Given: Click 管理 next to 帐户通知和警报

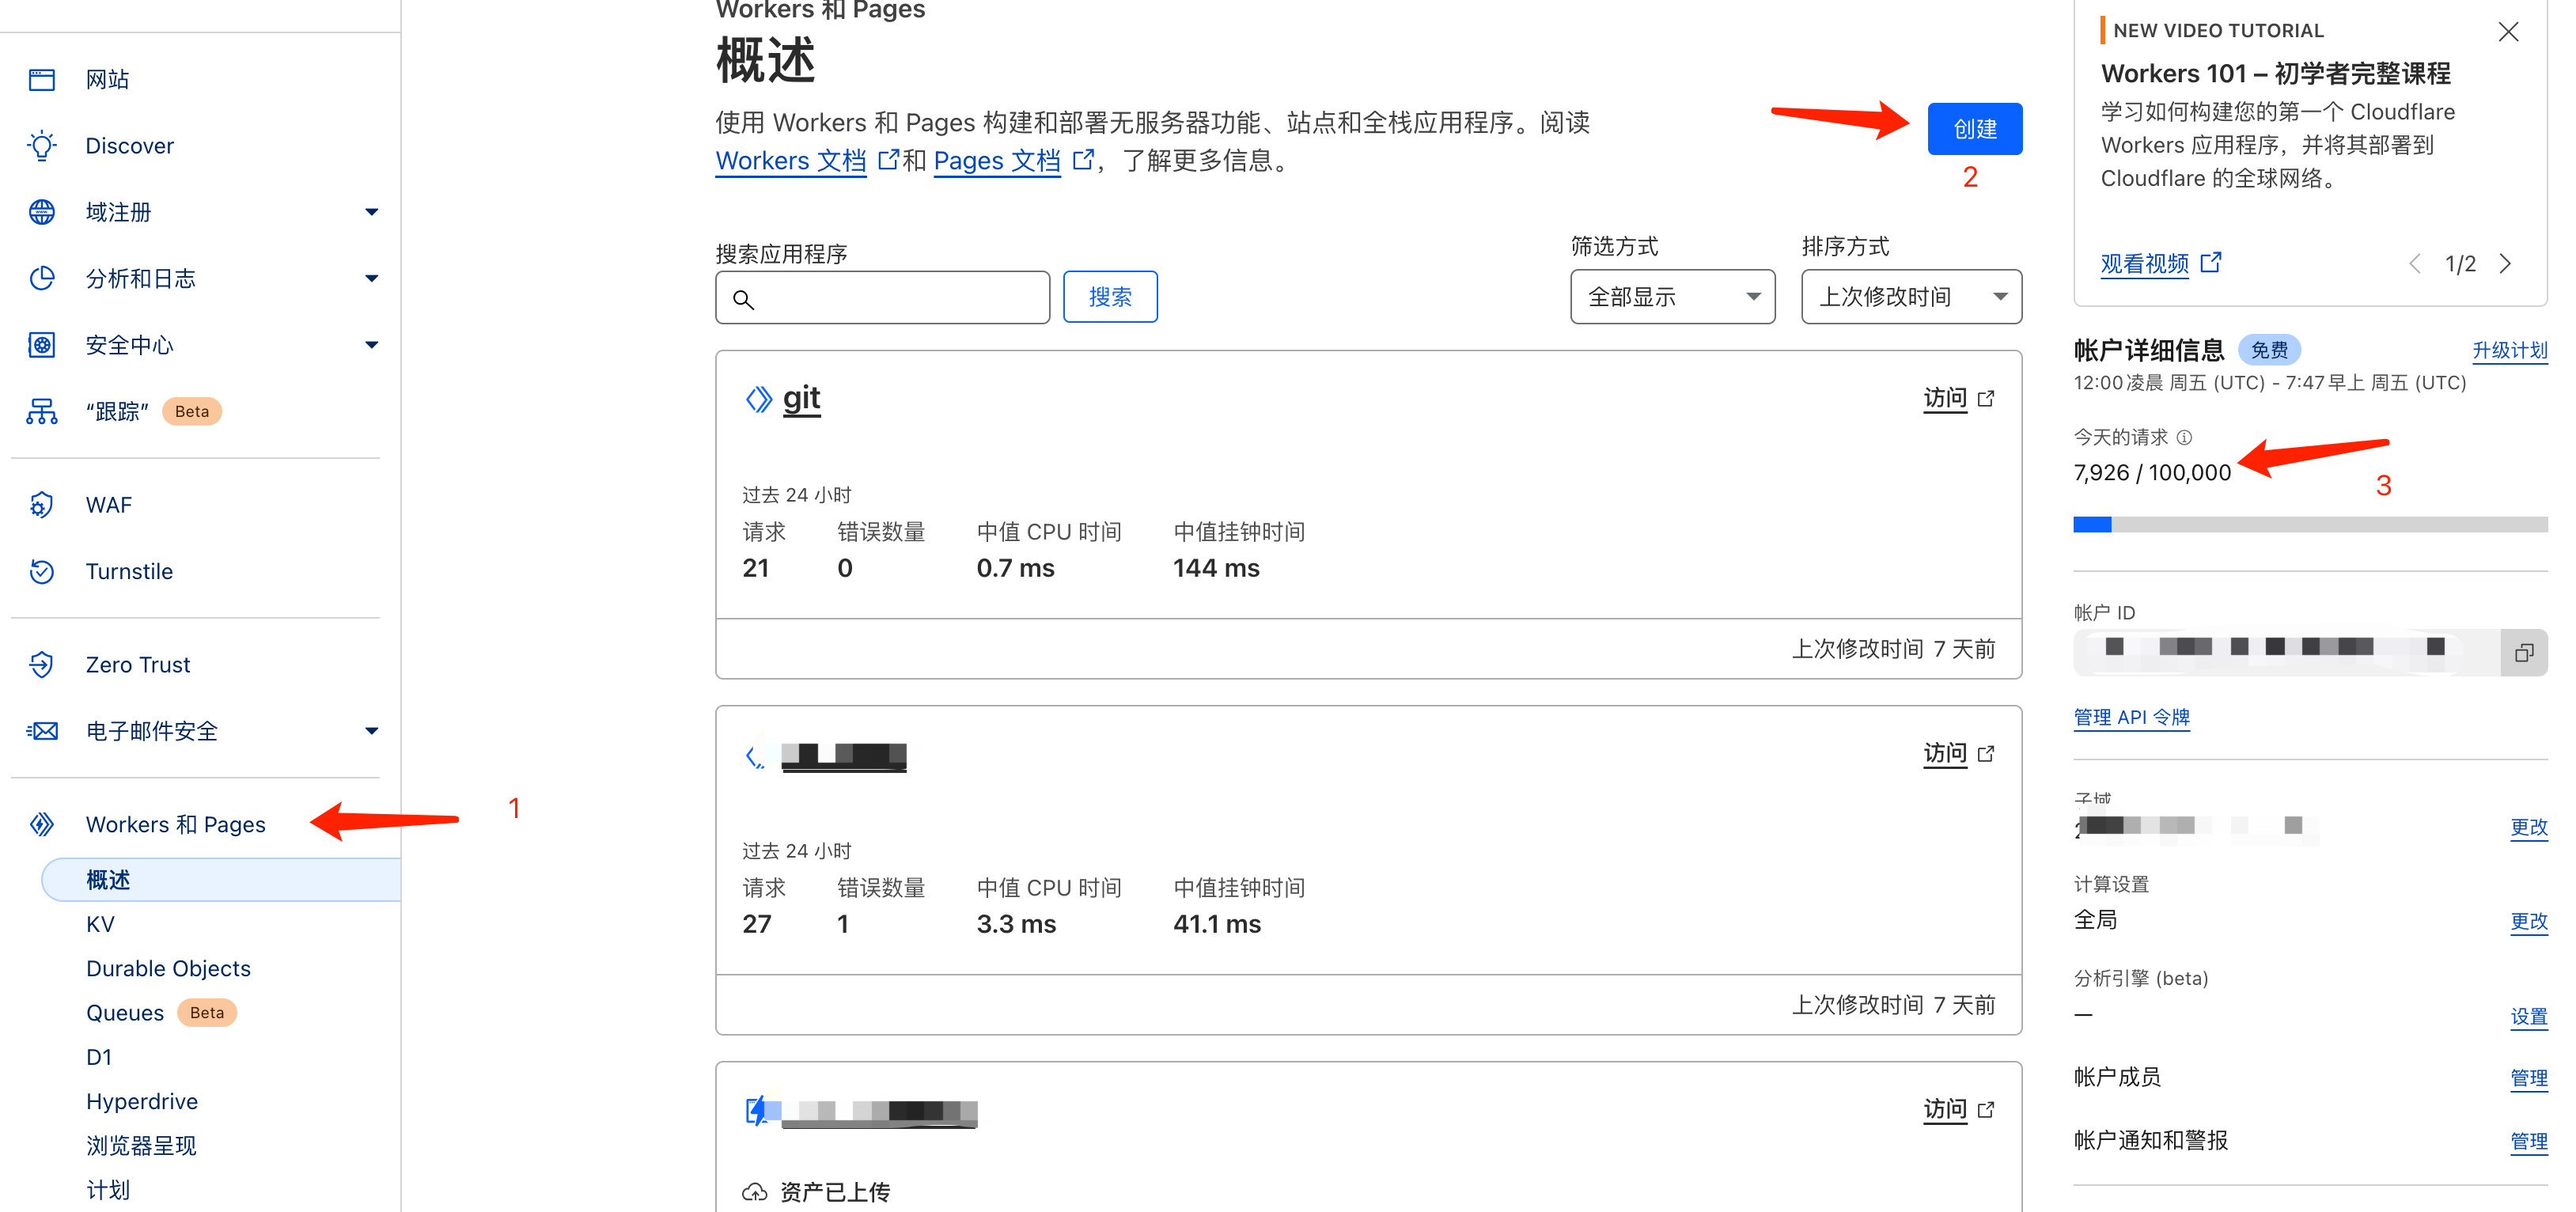Looking at the screenshot, I should [x=2529, y=1141].
